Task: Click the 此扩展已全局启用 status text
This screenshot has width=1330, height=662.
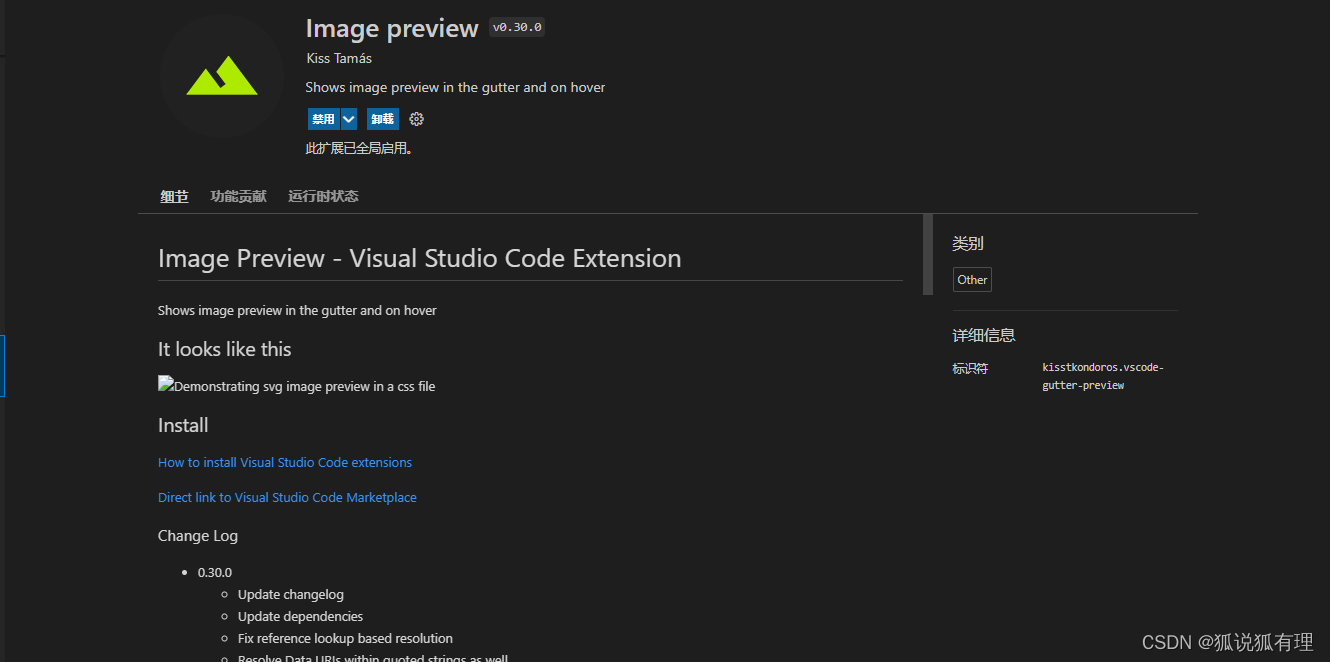Action: 359,149
